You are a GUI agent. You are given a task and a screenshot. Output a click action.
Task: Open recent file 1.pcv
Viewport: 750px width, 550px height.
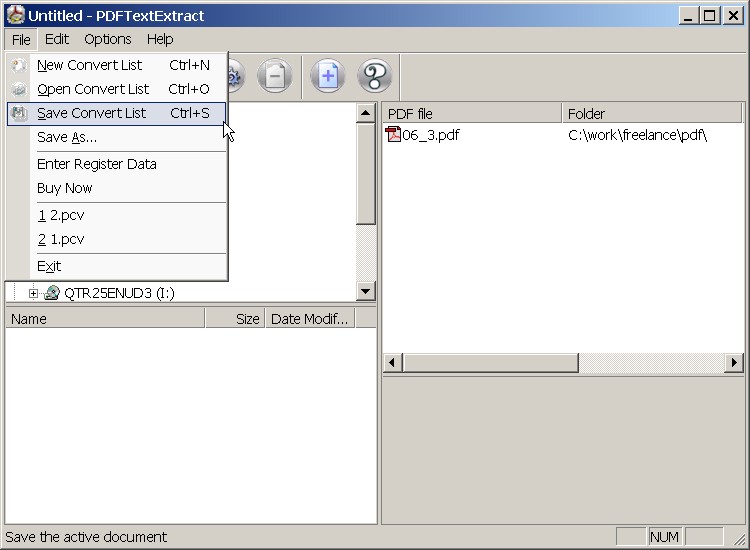116,239
